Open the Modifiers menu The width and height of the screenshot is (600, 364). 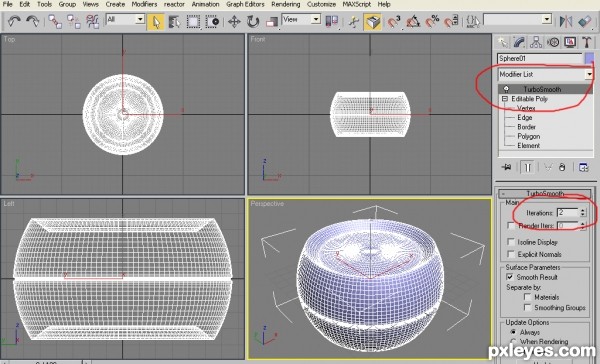coord(144,4)
